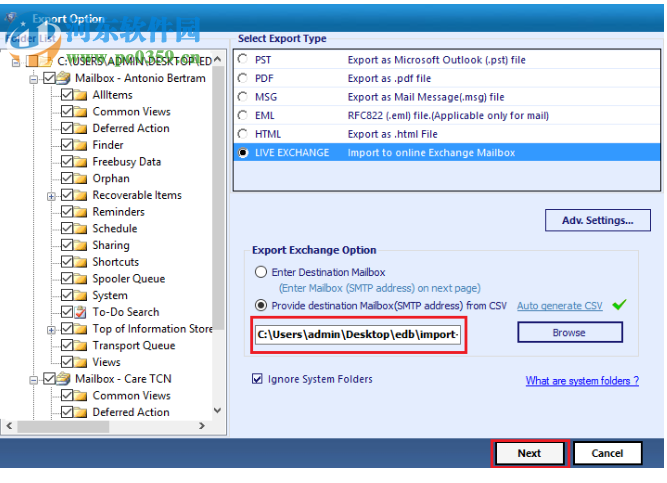This screenshot has height=483, width=667.
Task: Click the folder tree scroll down arrow
Action: [217, 410]
